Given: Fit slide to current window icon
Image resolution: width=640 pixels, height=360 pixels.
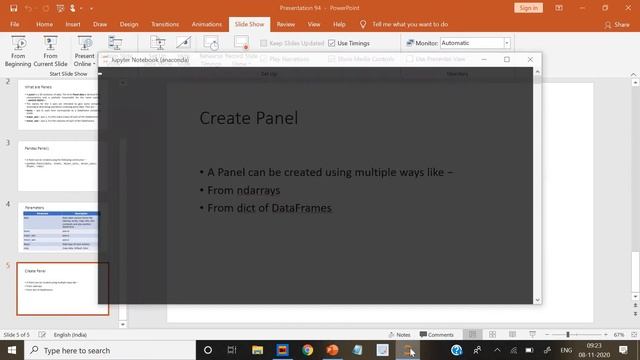Looking at the screenshot, I should point(634,335).
